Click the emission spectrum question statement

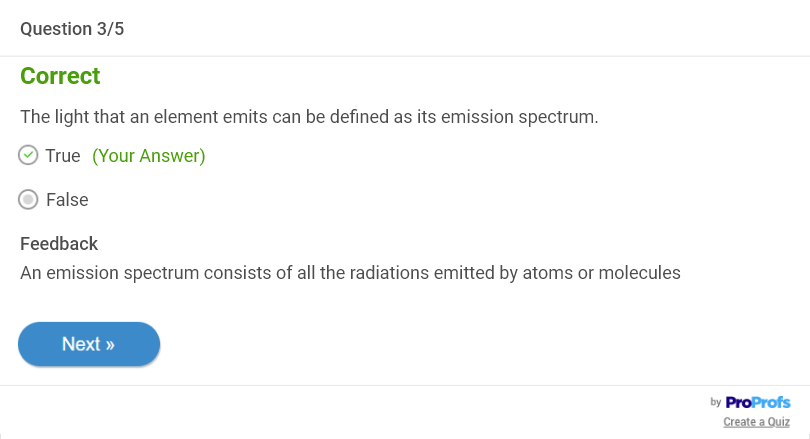309,117
